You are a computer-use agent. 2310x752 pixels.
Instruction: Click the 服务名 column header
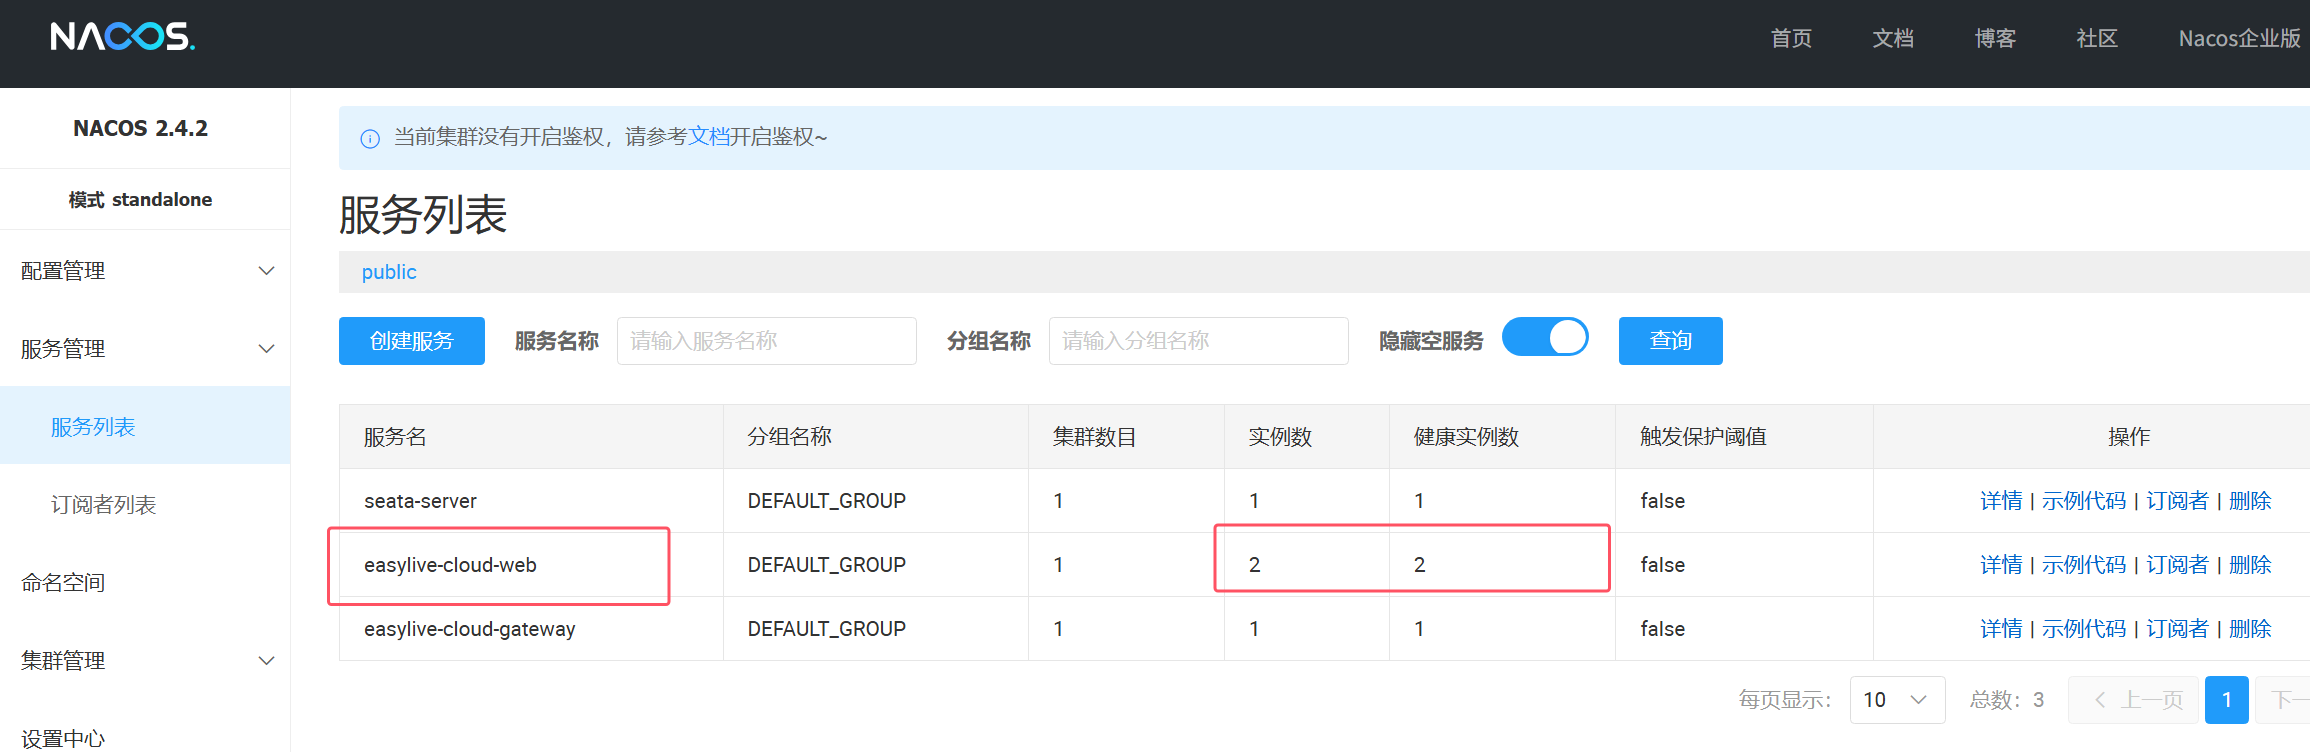(395, 437)
